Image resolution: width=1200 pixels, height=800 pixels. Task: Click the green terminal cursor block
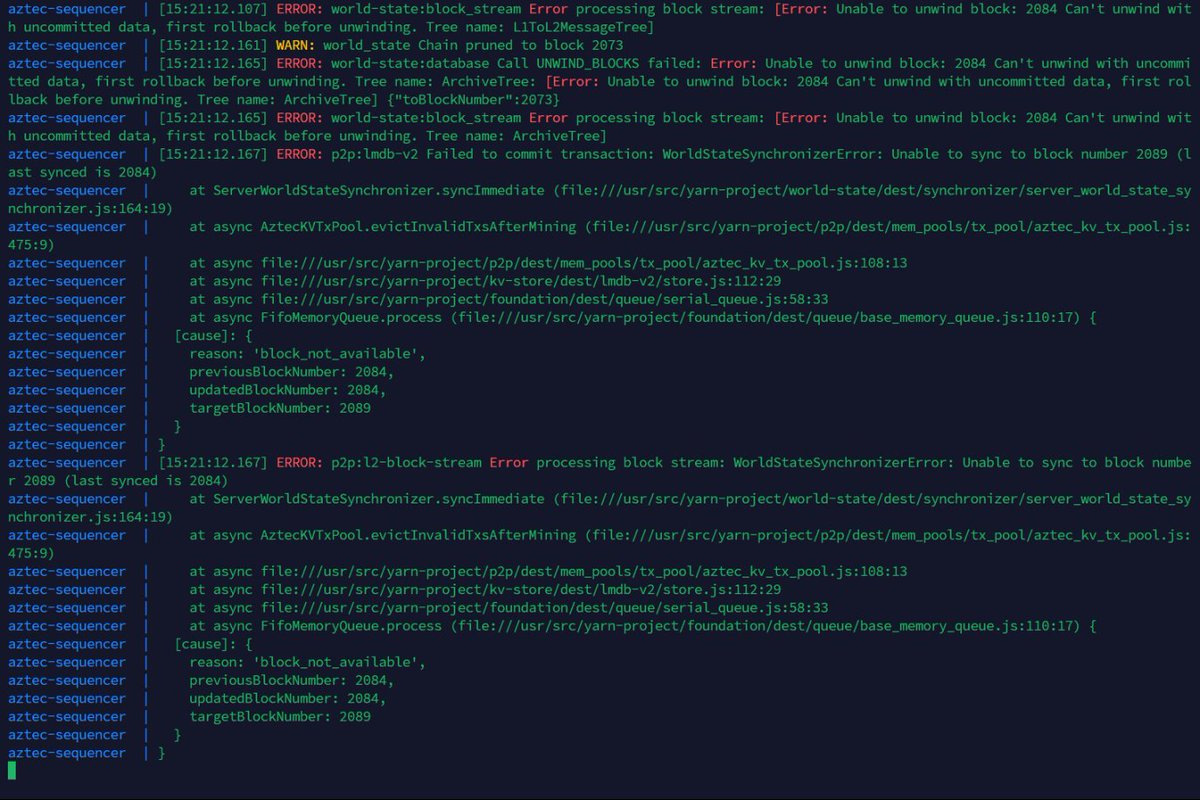pyautogui.click(x=12, y=770)
